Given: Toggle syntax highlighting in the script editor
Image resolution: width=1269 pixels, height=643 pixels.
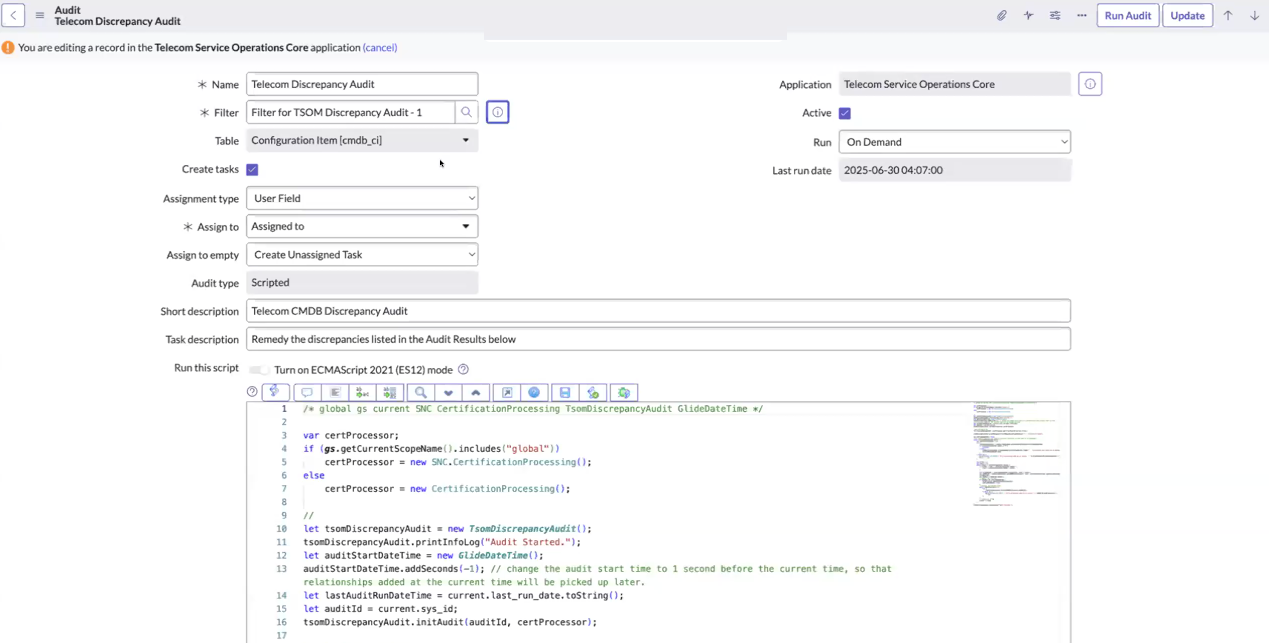Looking at the screenshot, I should click(276, 392).
